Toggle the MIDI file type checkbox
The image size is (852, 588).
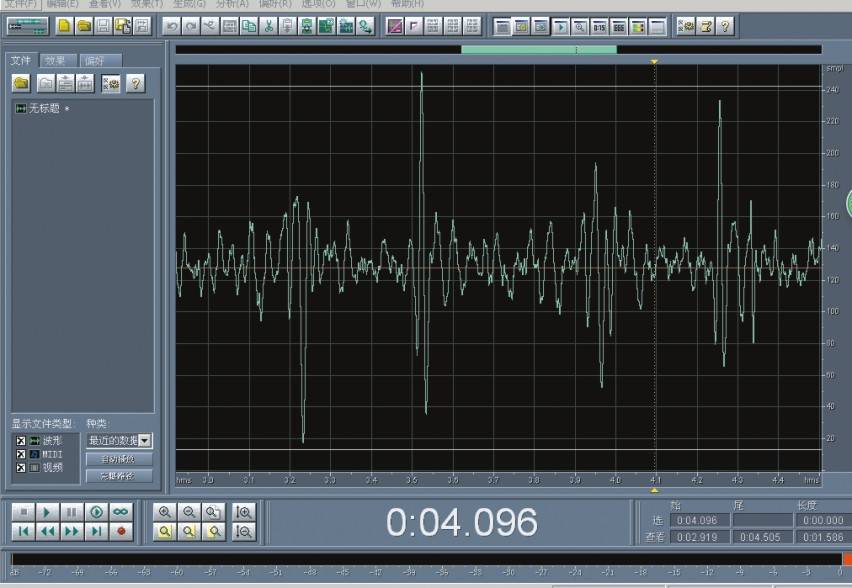(x=20, y=453)
